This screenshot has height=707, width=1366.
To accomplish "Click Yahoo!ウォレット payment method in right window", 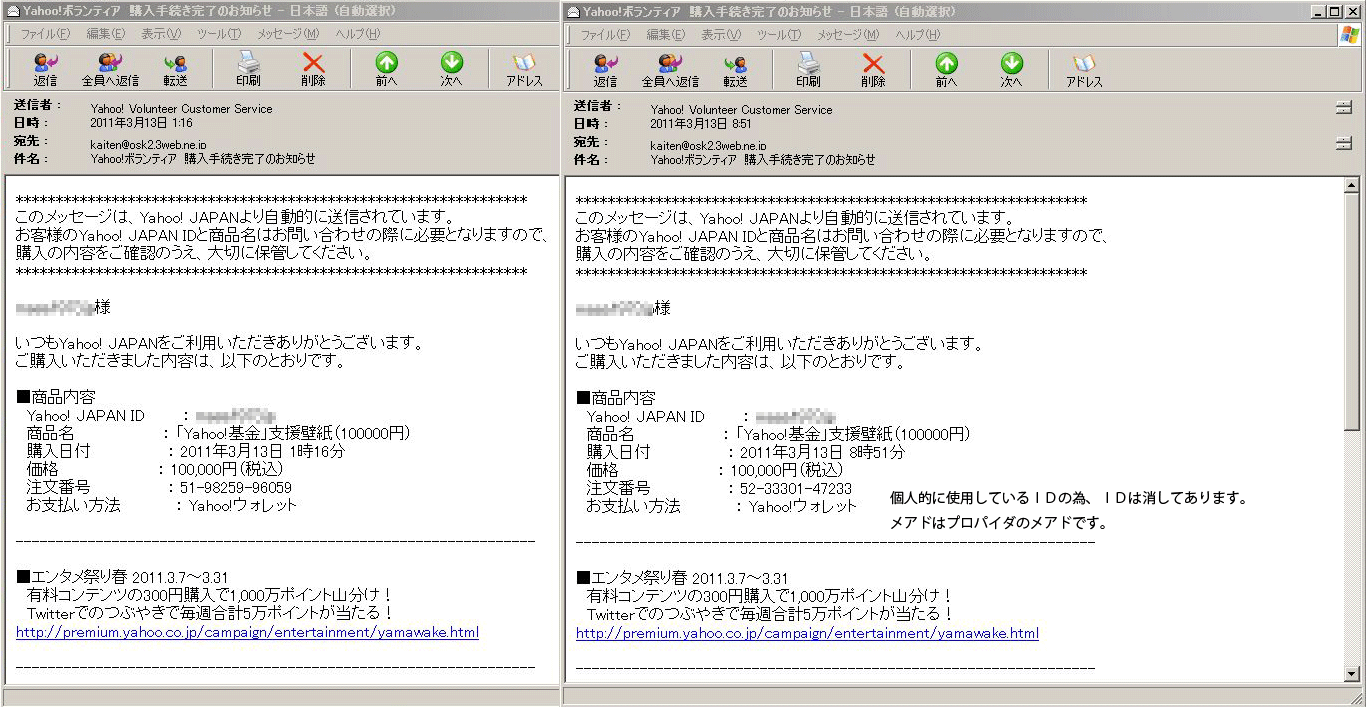I will (x=804, y=507).
